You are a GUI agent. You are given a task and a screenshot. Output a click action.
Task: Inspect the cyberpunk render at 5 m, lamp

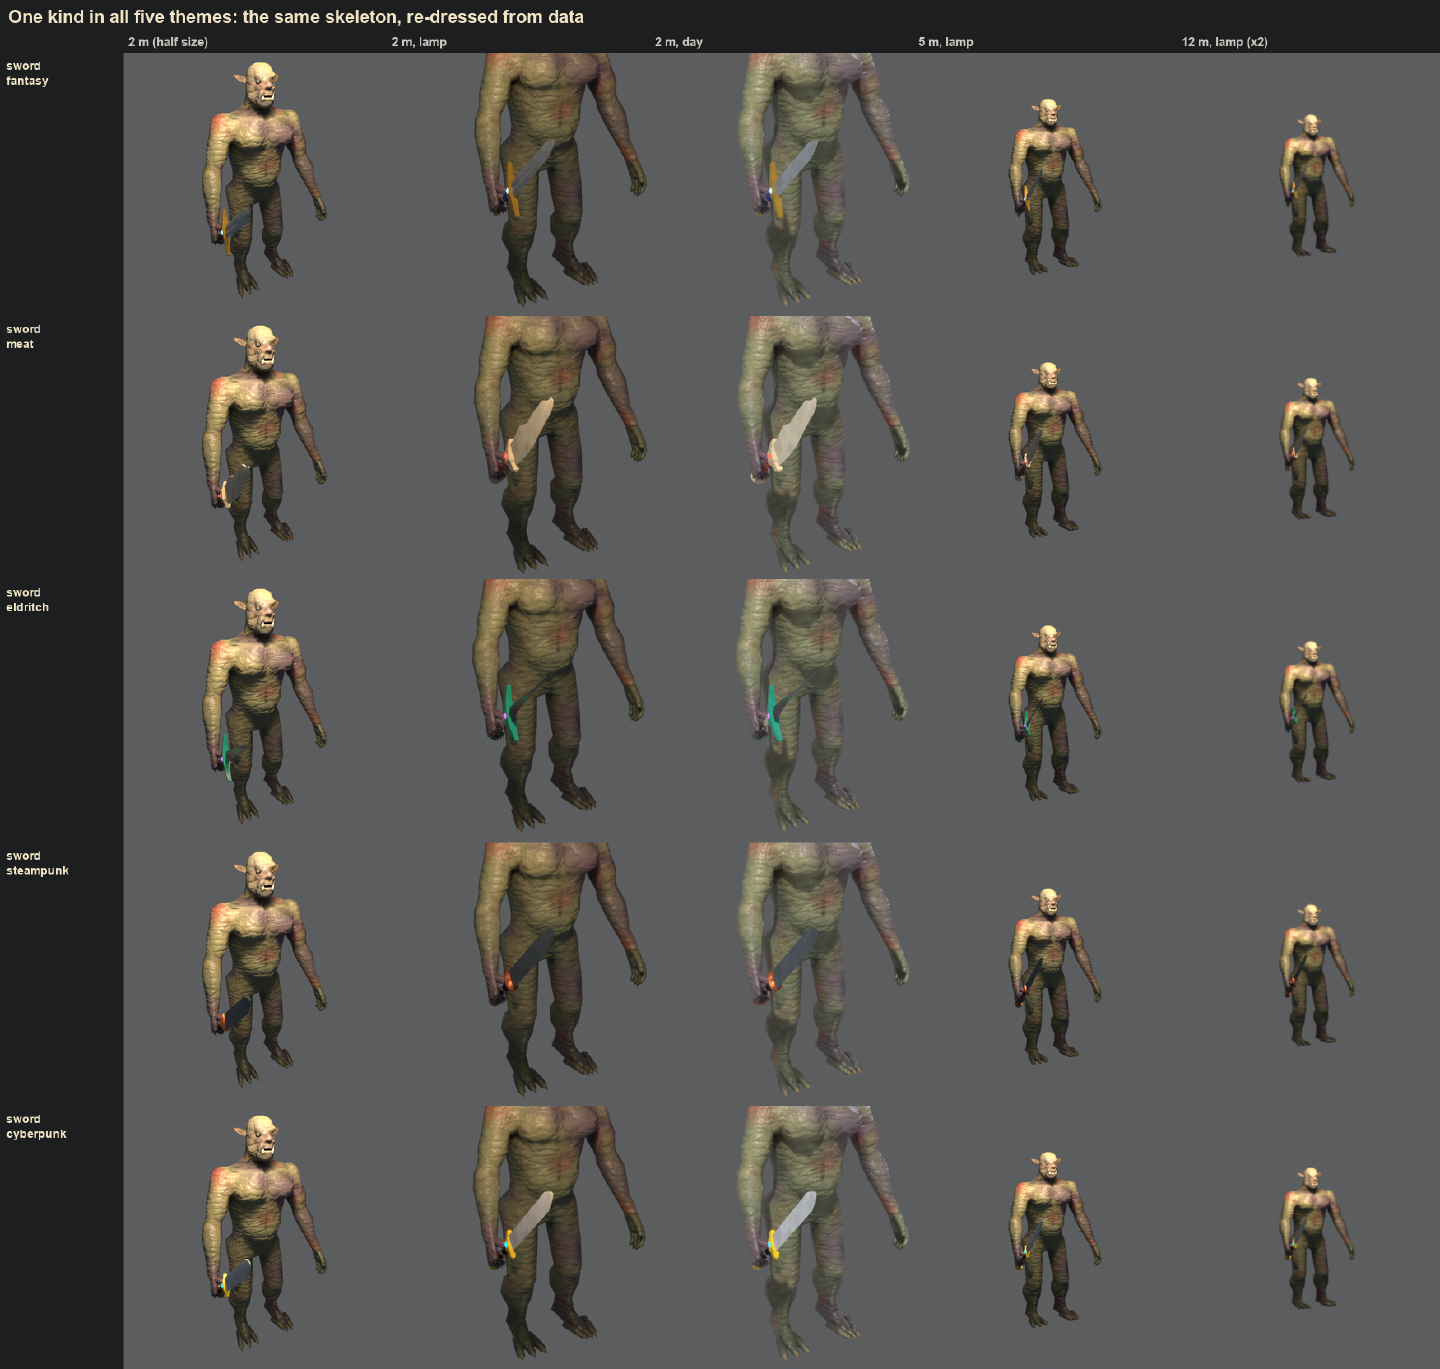1046,1238
